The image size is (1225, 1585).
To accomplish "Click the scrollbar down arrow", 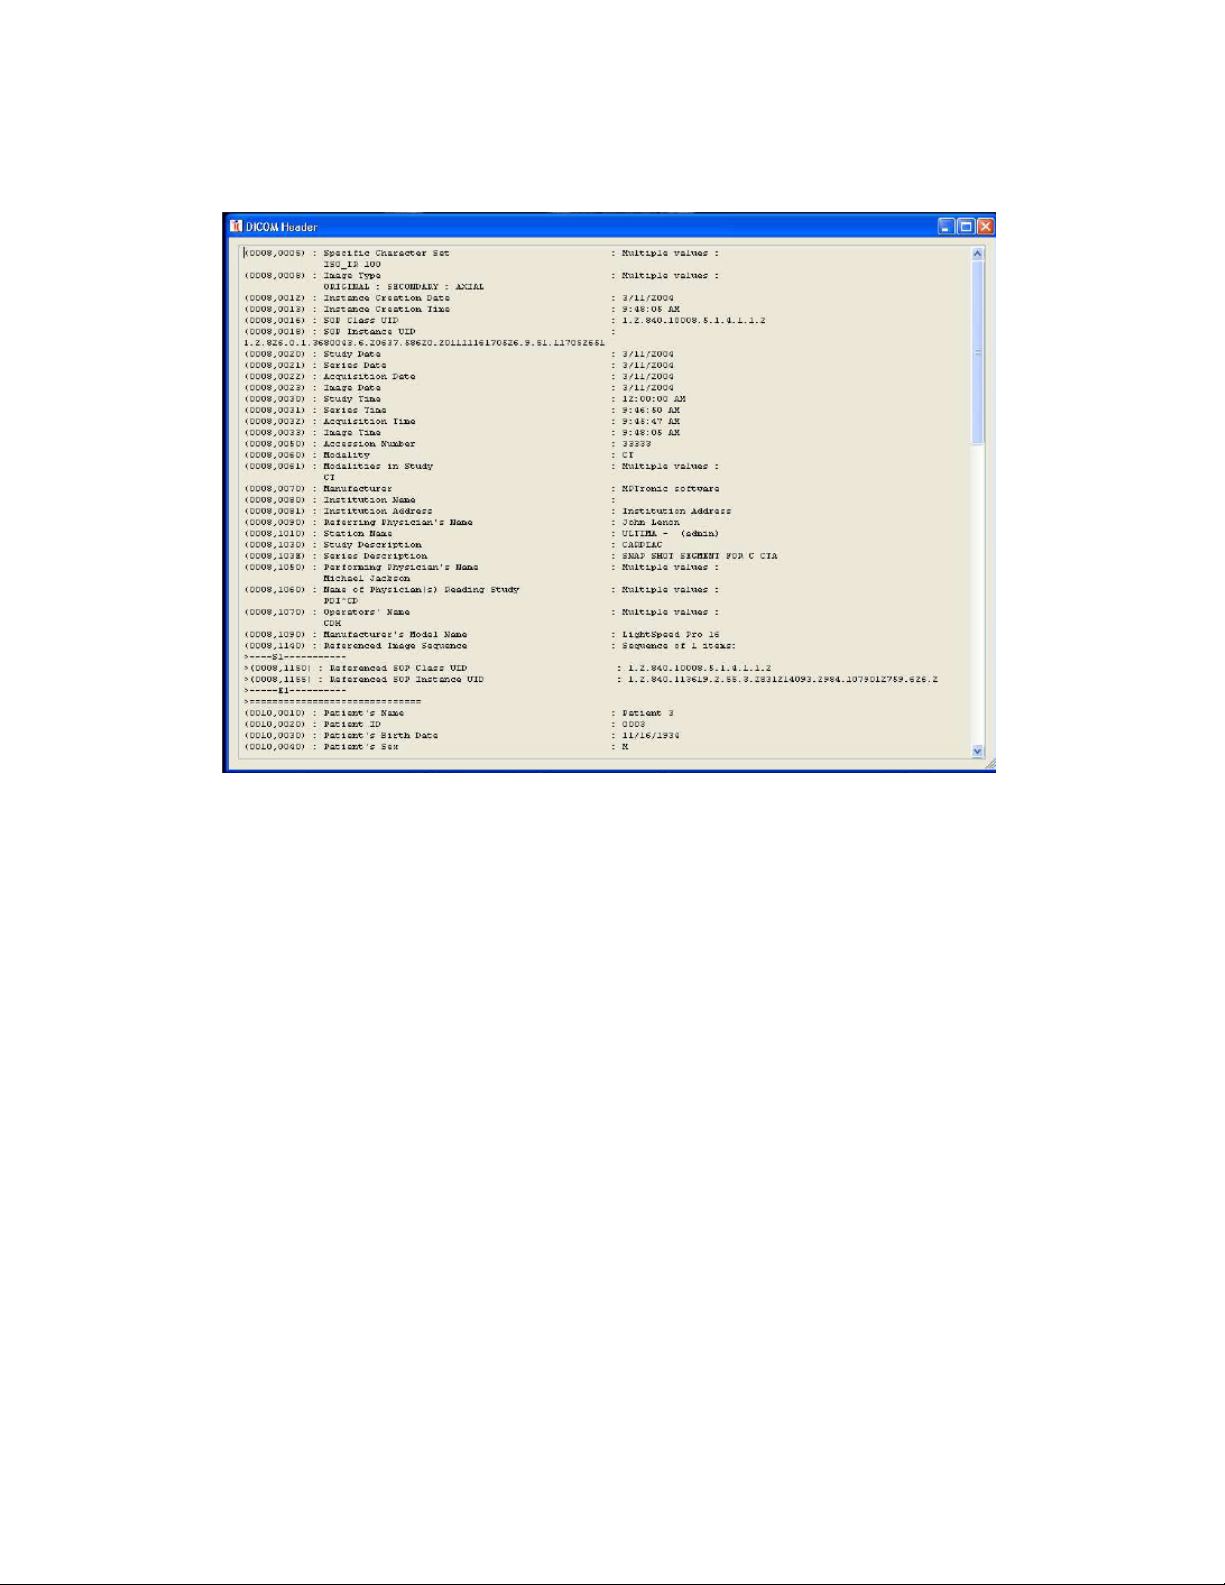I will [x=978, y=751].
